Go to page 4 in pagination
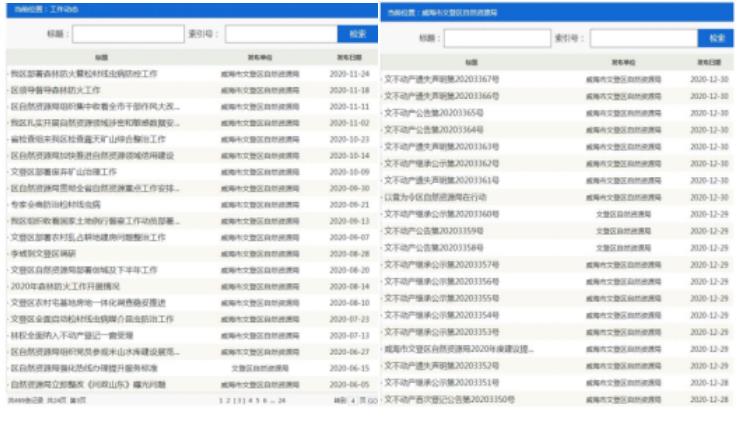This screenshot has height=423, width=742. (x=249, y=399)
